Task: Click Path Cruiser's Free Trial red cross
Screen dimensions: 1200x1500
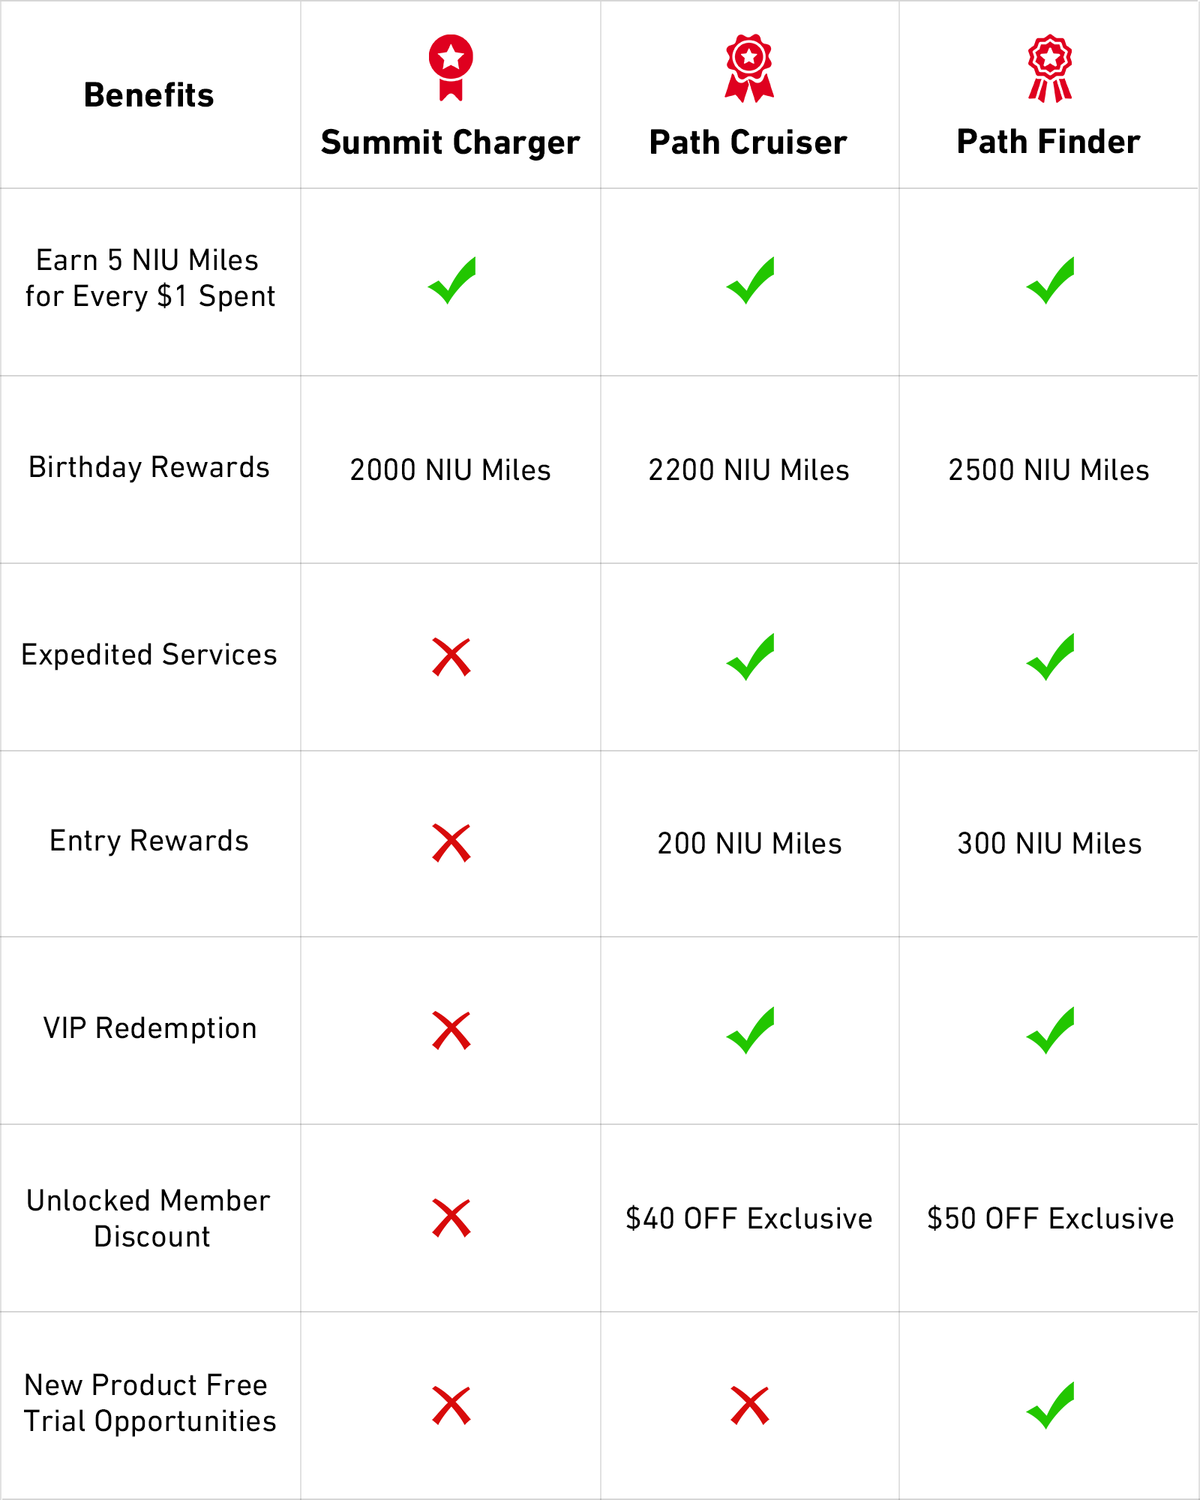Action: click(x=750, y=1405)
